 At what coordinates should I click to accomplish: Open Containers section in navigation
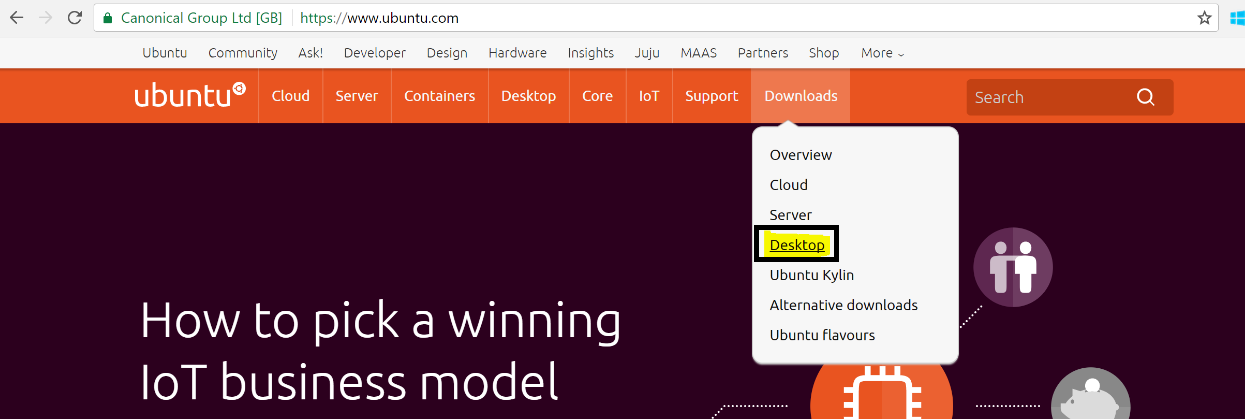click(440, 96)
